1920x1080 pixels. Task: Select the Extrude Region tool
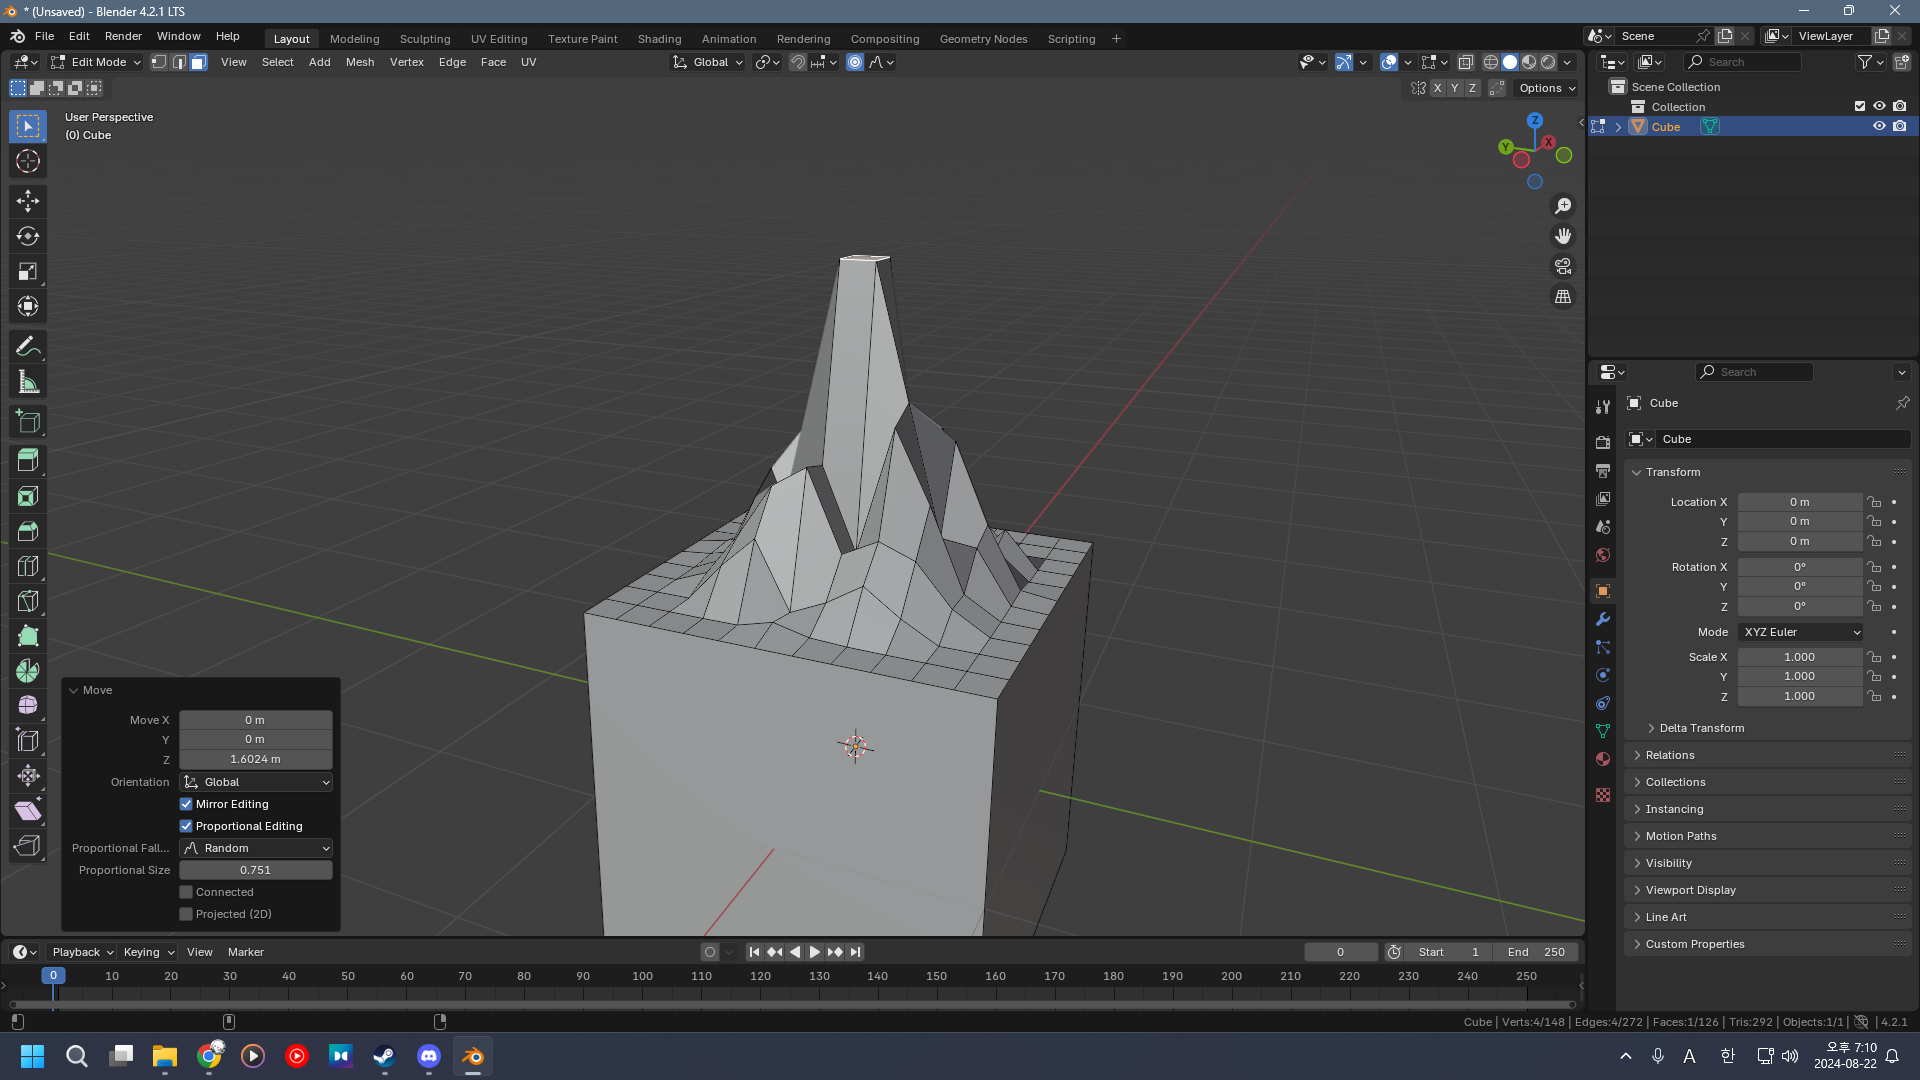point(28,461)
